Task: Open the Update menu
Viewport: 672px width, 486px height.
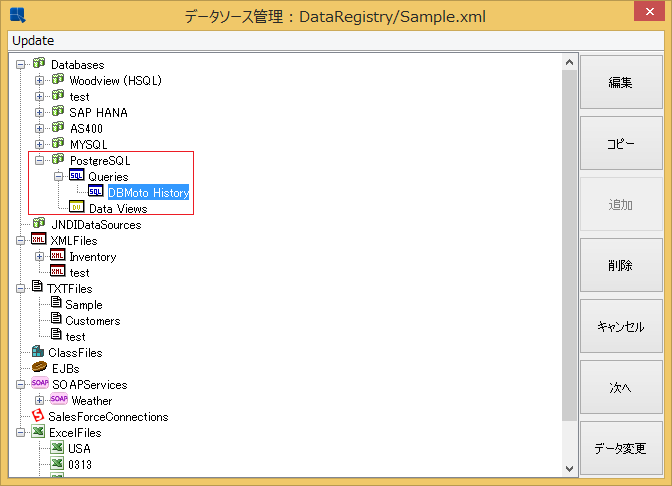Action: click(x=33, y=41)
